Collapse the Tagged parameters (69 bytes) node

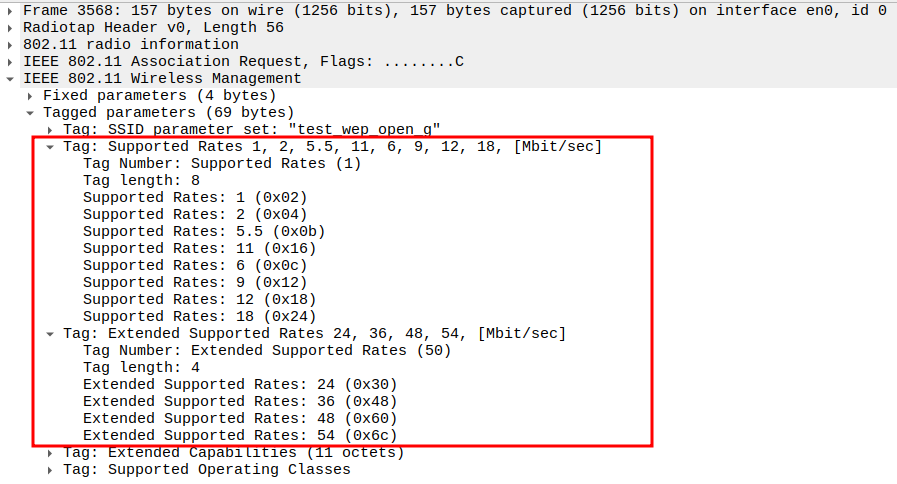[x=31, y=113]
